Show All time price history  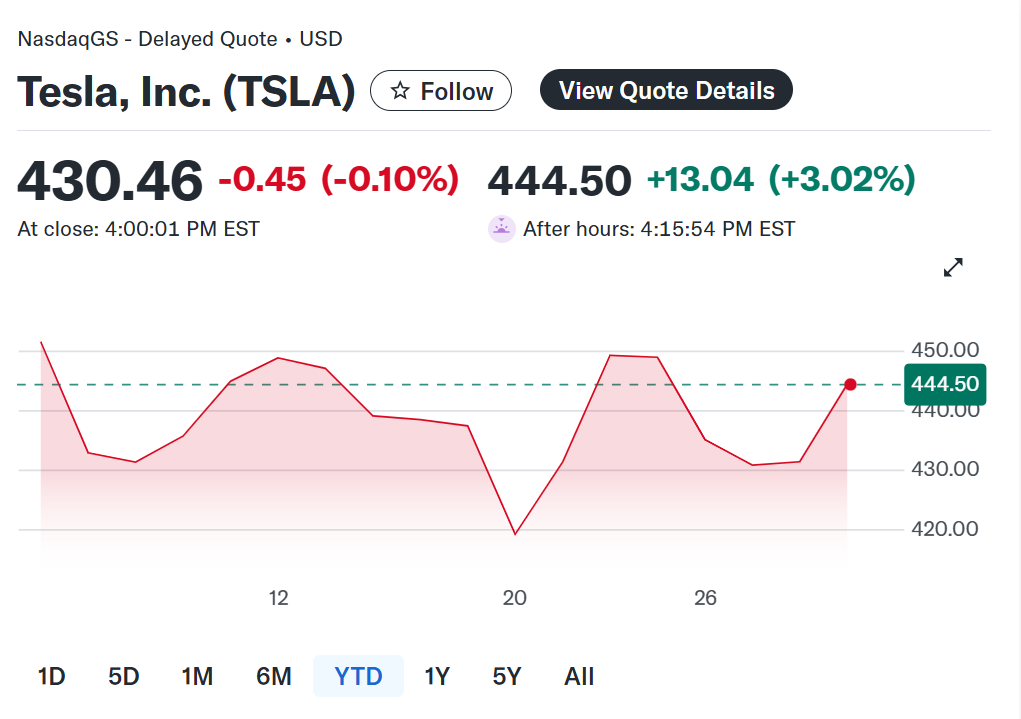(579, 677)
